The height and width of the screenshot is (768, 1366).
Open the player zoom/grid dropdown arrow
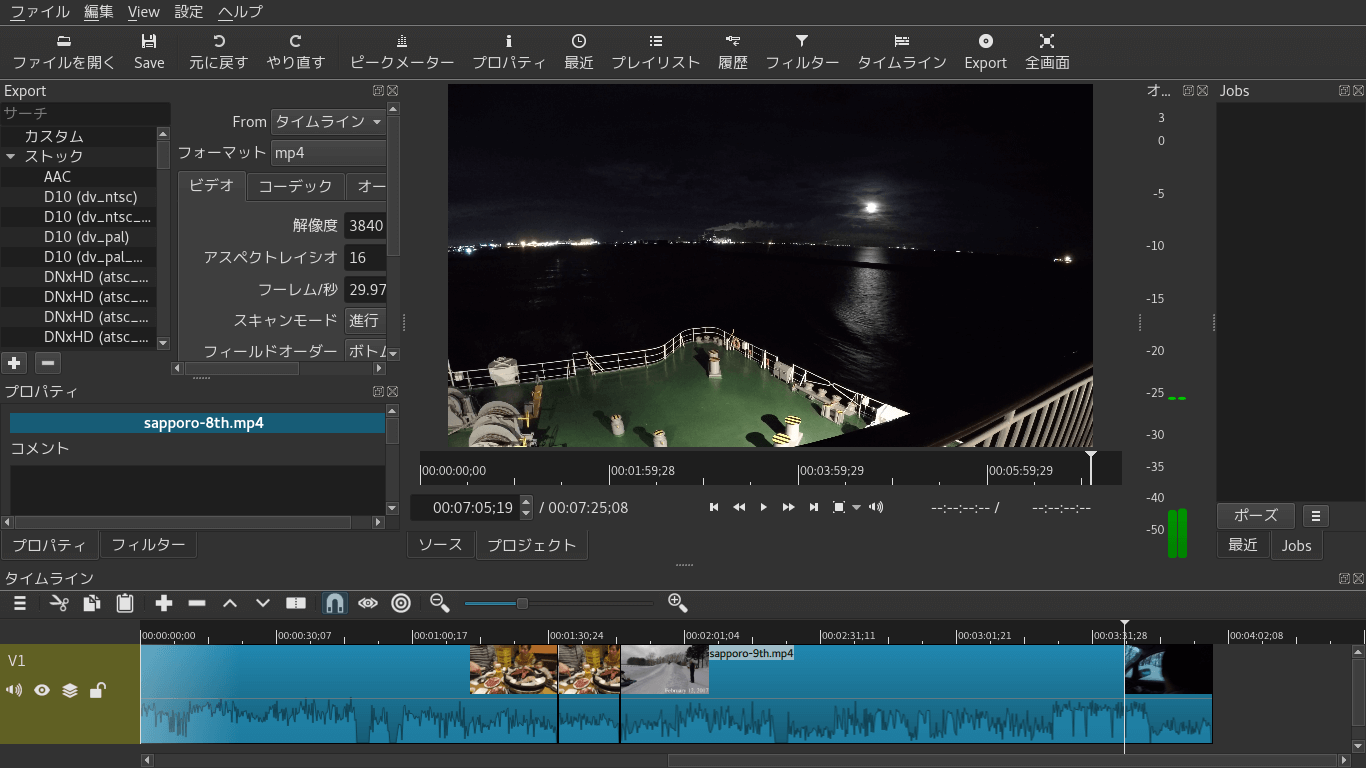(x=856, y=508)
